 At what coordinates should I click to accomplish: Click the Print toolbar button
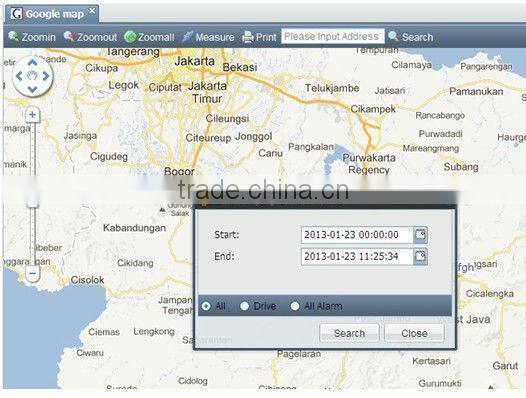click(259, 37)
